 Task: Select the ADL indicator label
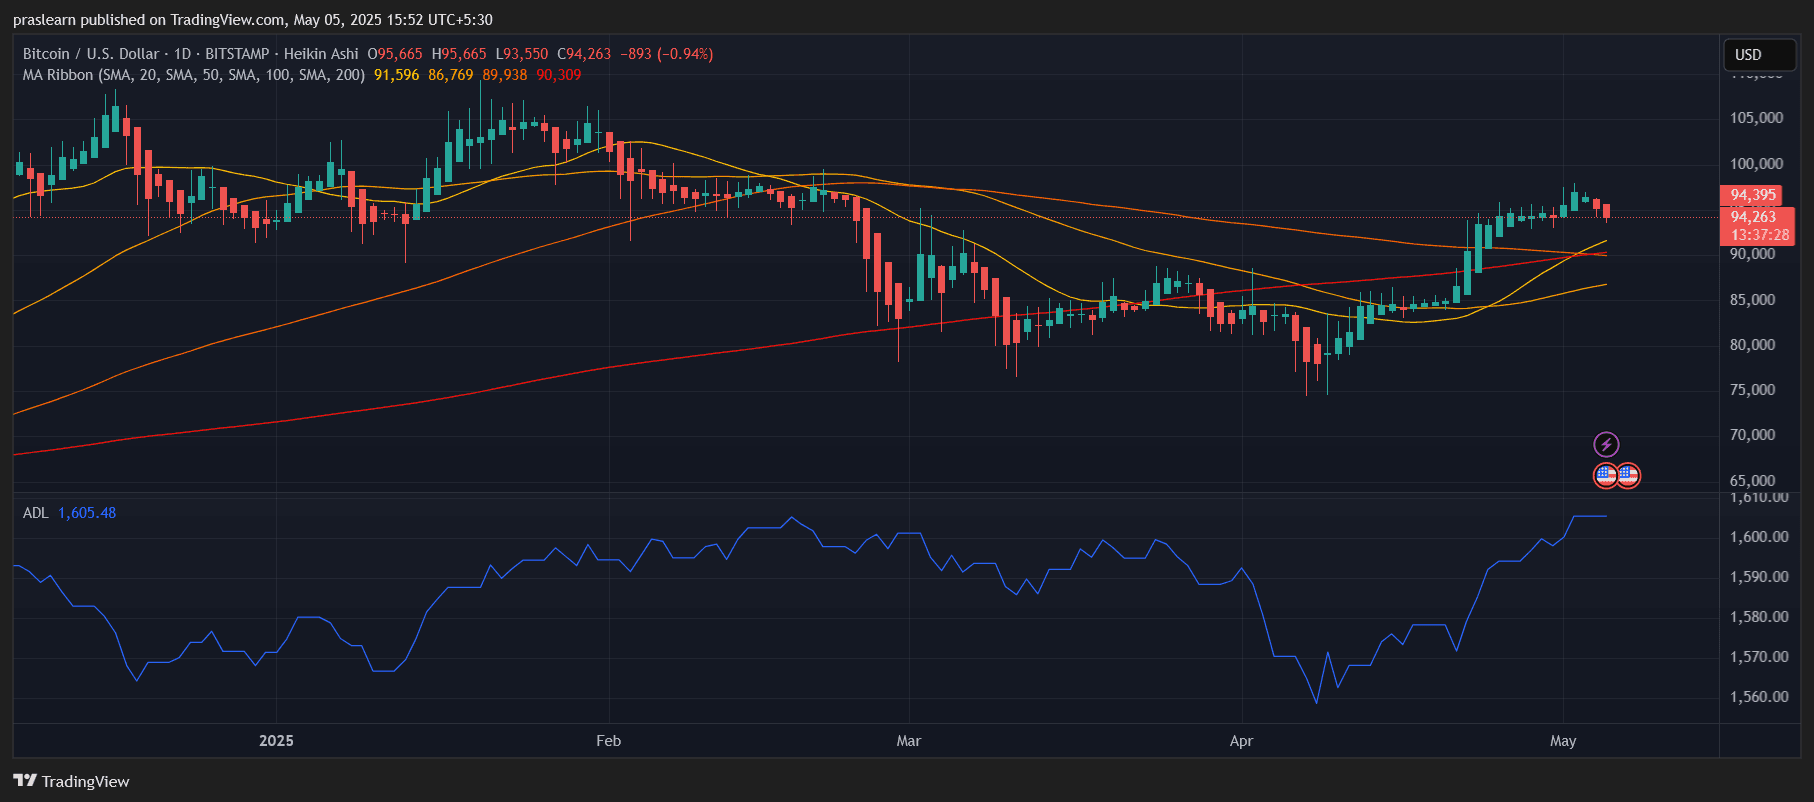coord(35,513)
